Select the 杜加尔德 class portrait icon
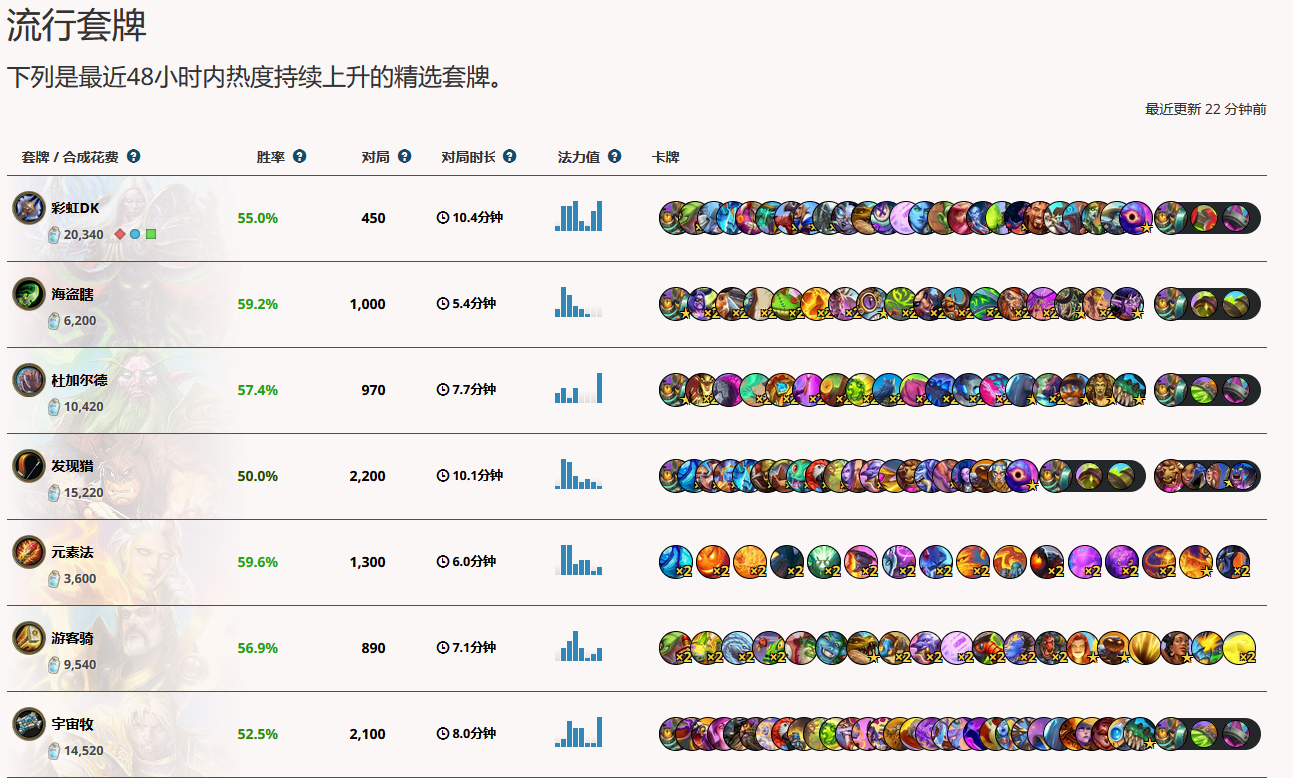This screenshot has width=1293, height=778. pos(29,380)
